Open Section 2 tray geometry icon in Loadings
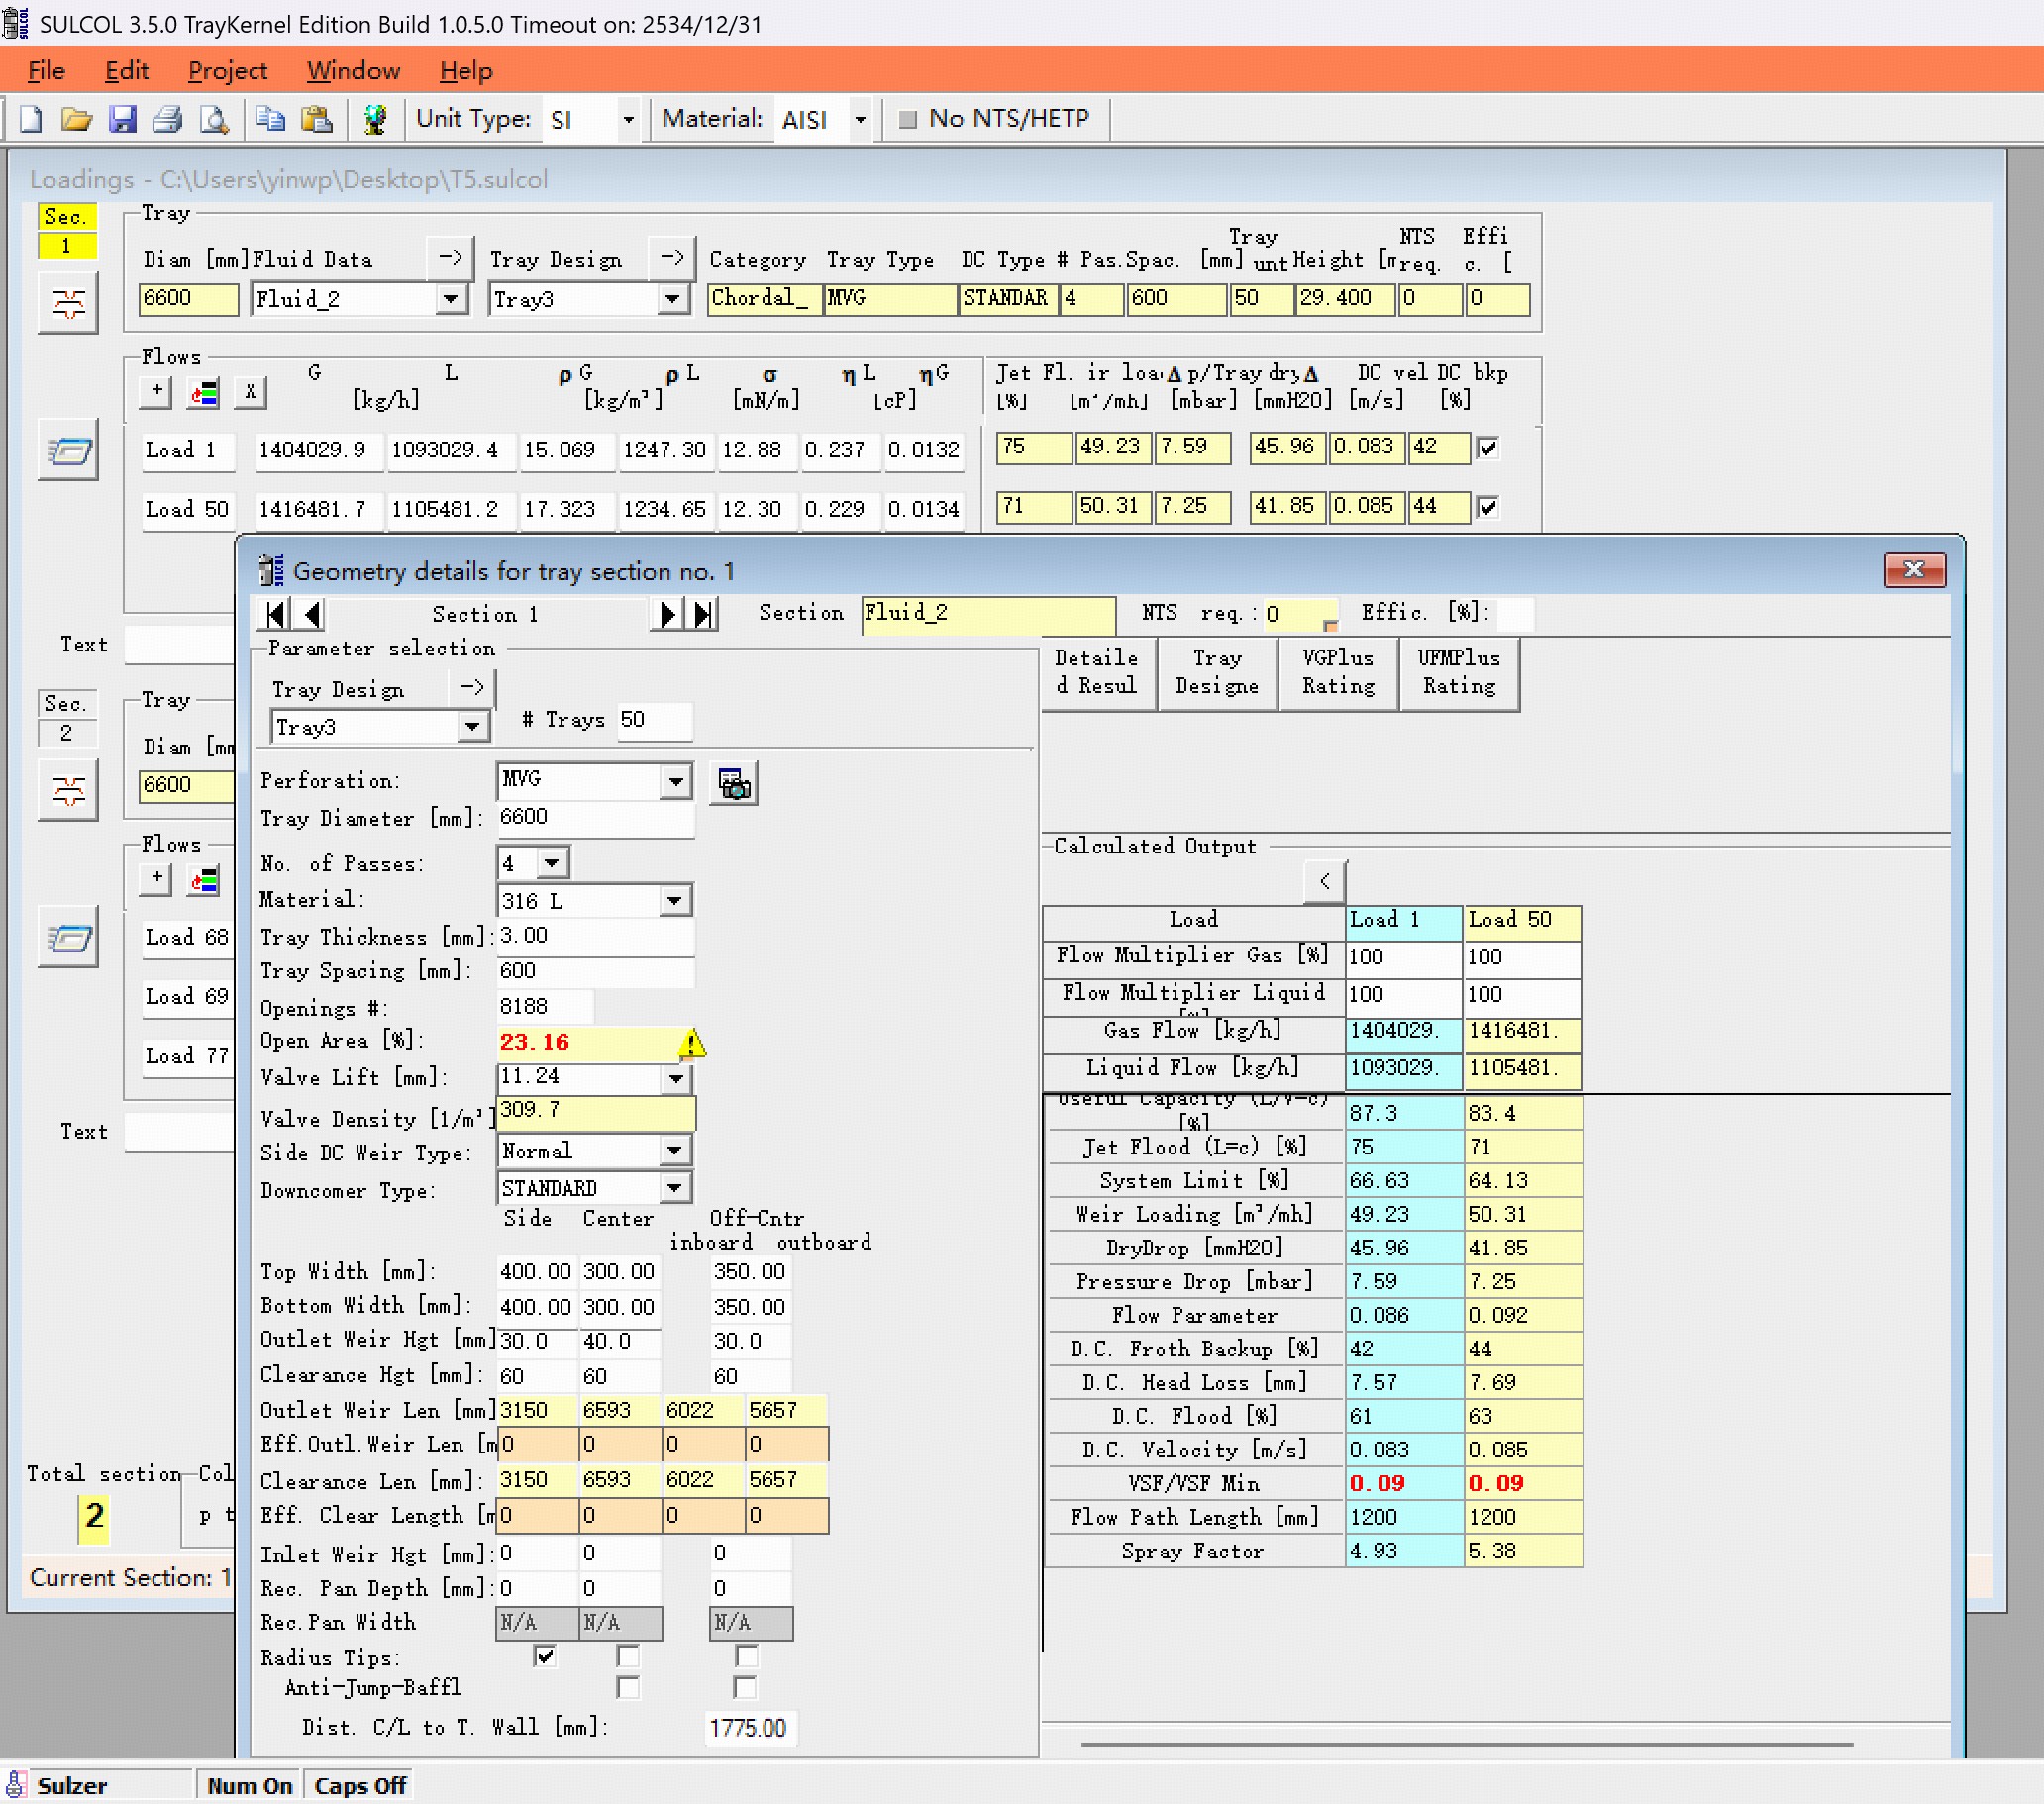The image size is (2044, 1804). coord(68,790)
